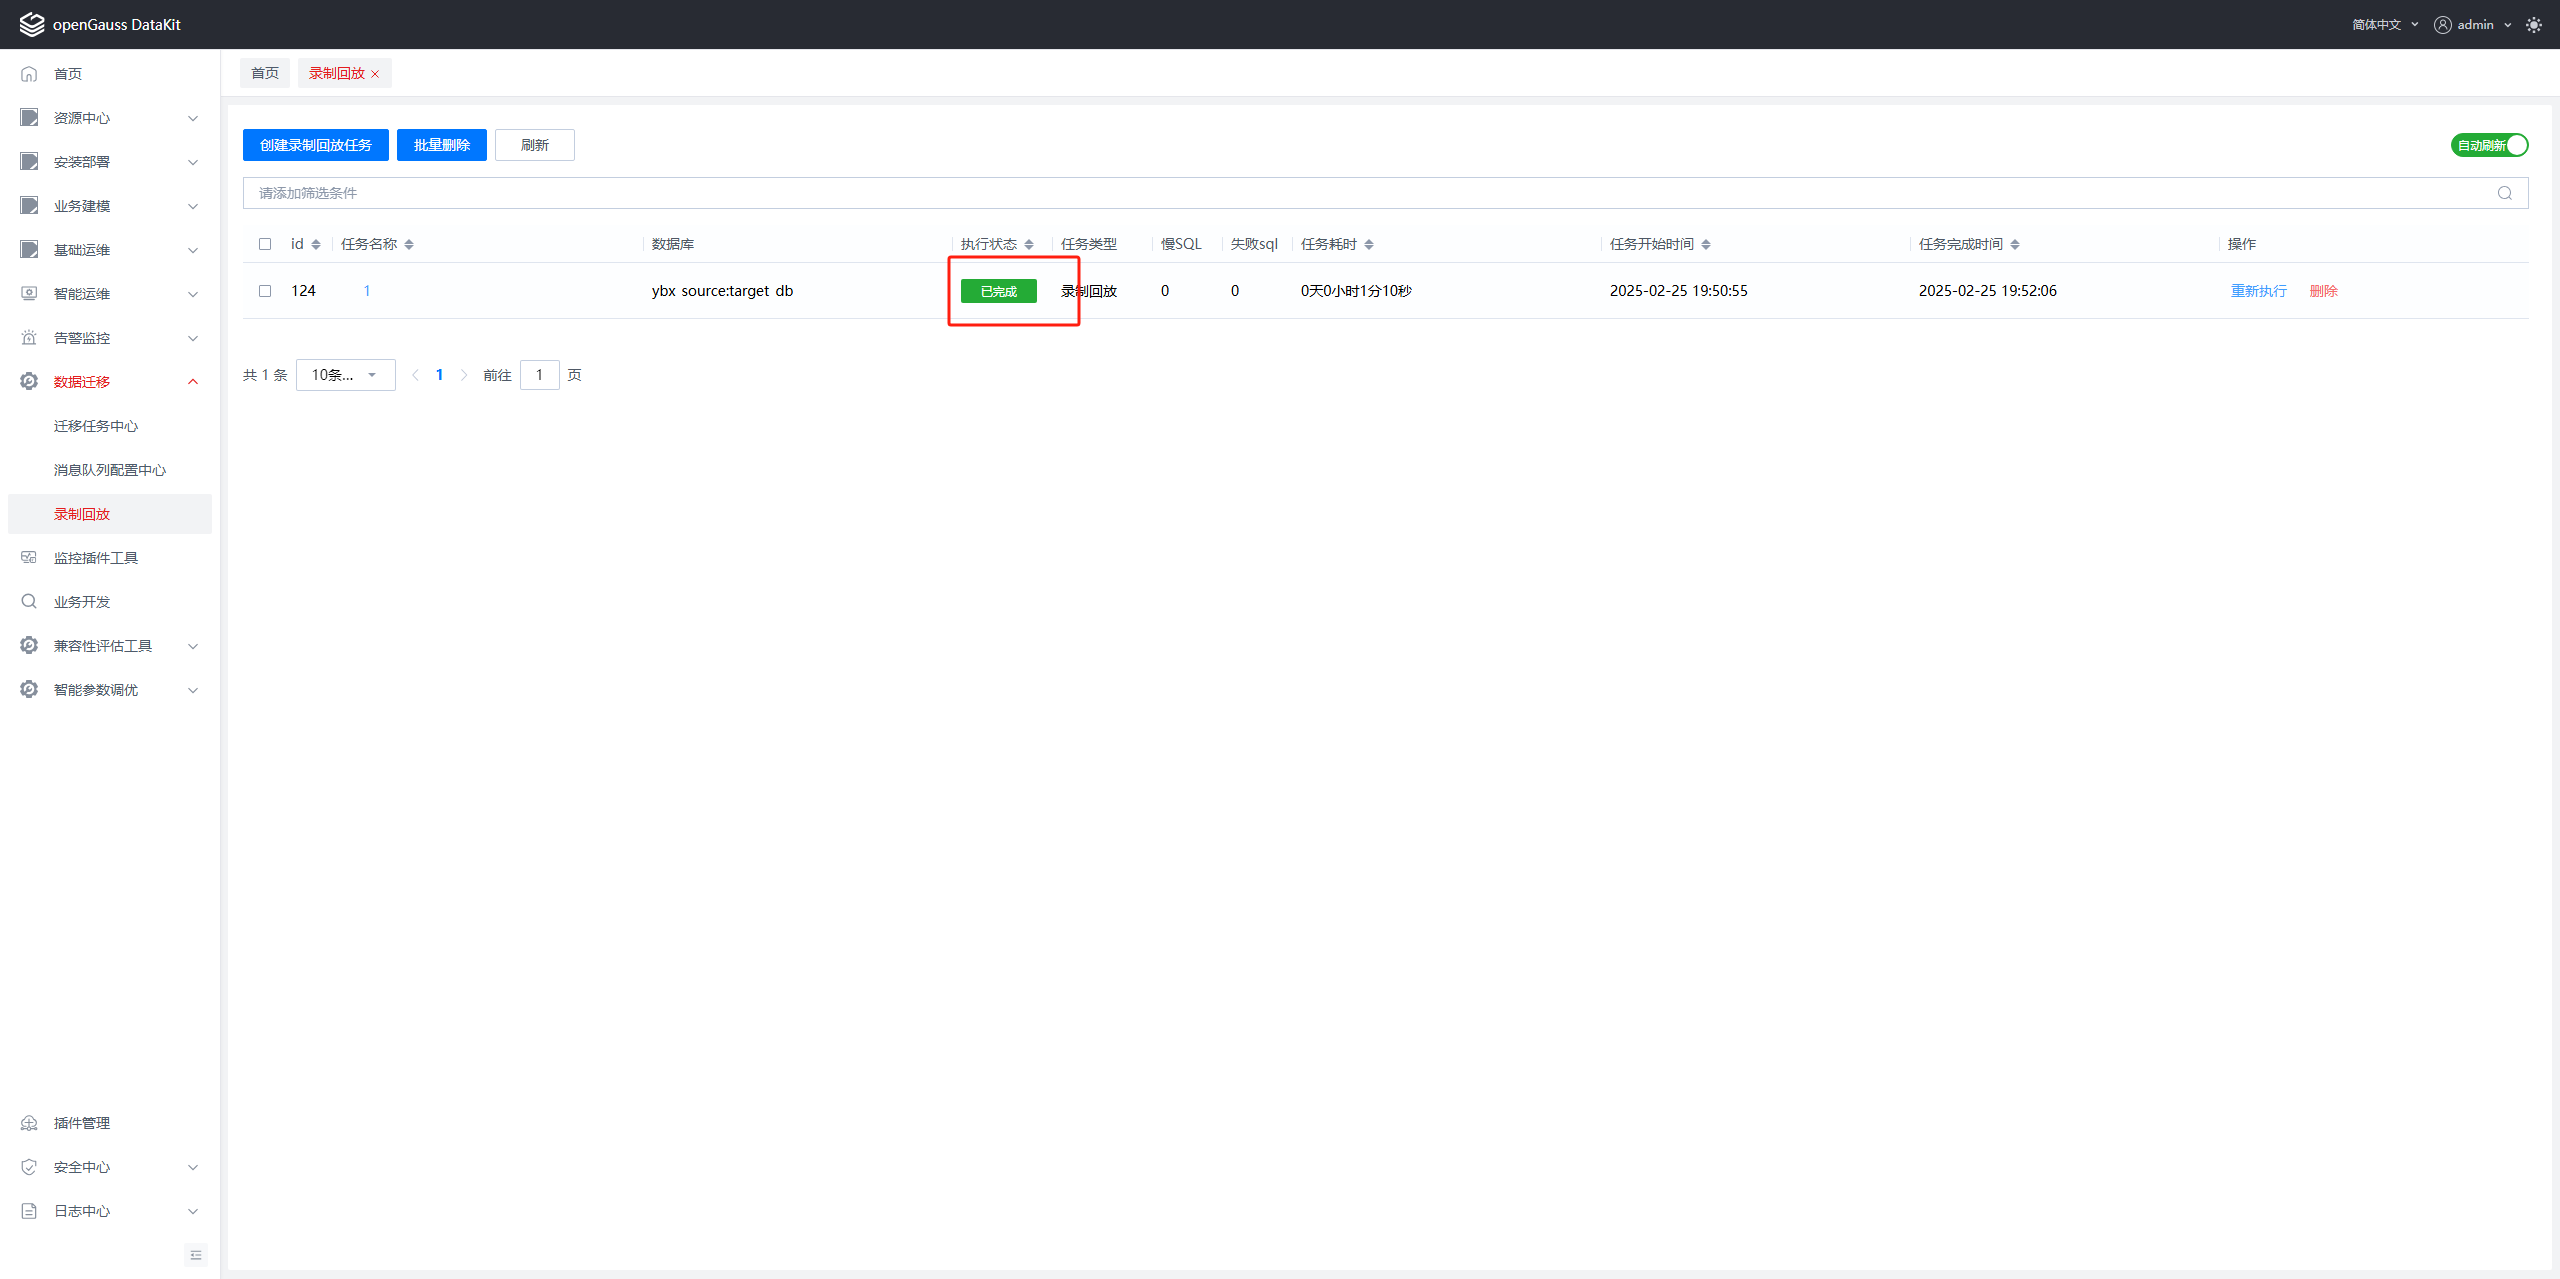Check the select-all header checkbox

click(265, 244)
